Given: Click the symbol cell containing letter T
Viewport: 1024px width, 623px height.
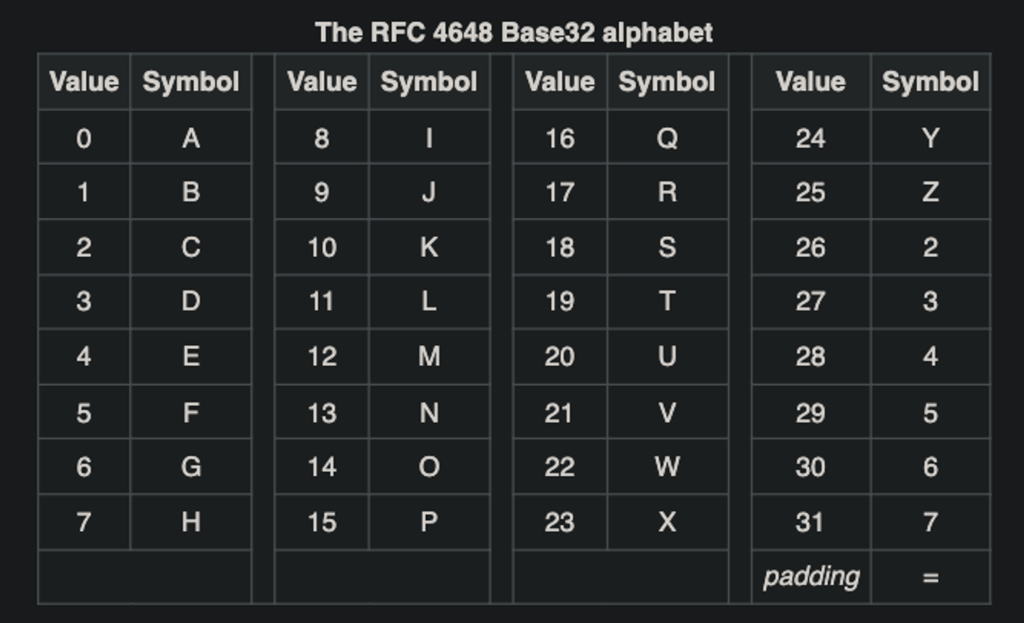Looking at the screenshot, I should click(667, 302).
